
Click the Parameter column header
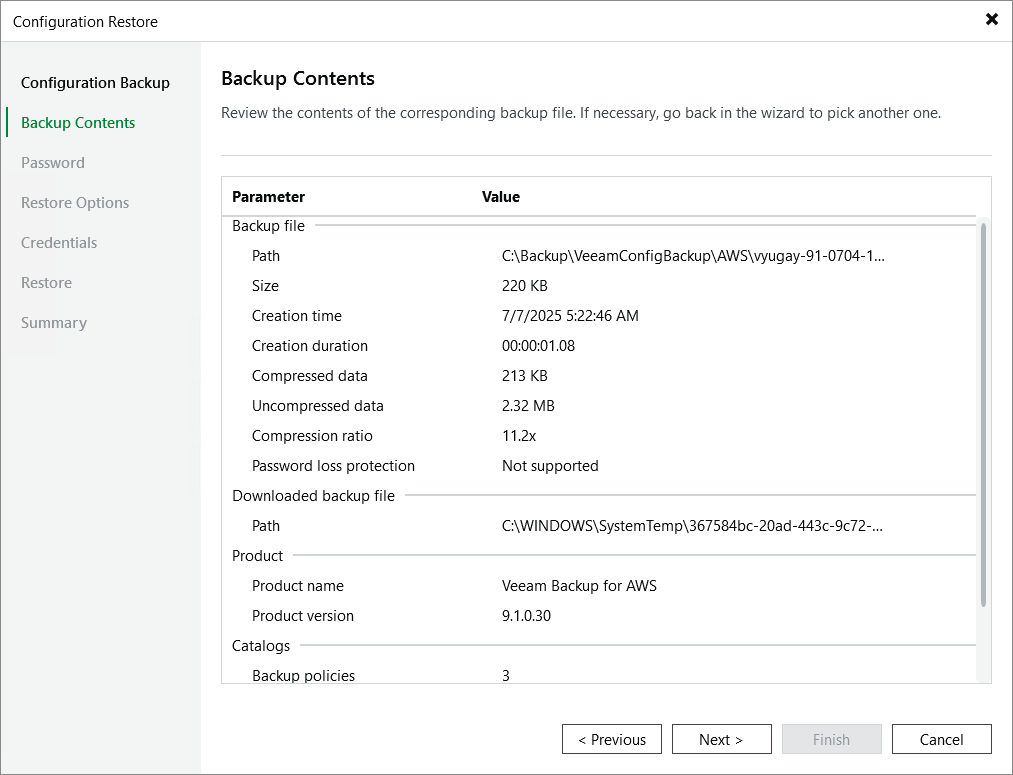[x=267, y=197]
